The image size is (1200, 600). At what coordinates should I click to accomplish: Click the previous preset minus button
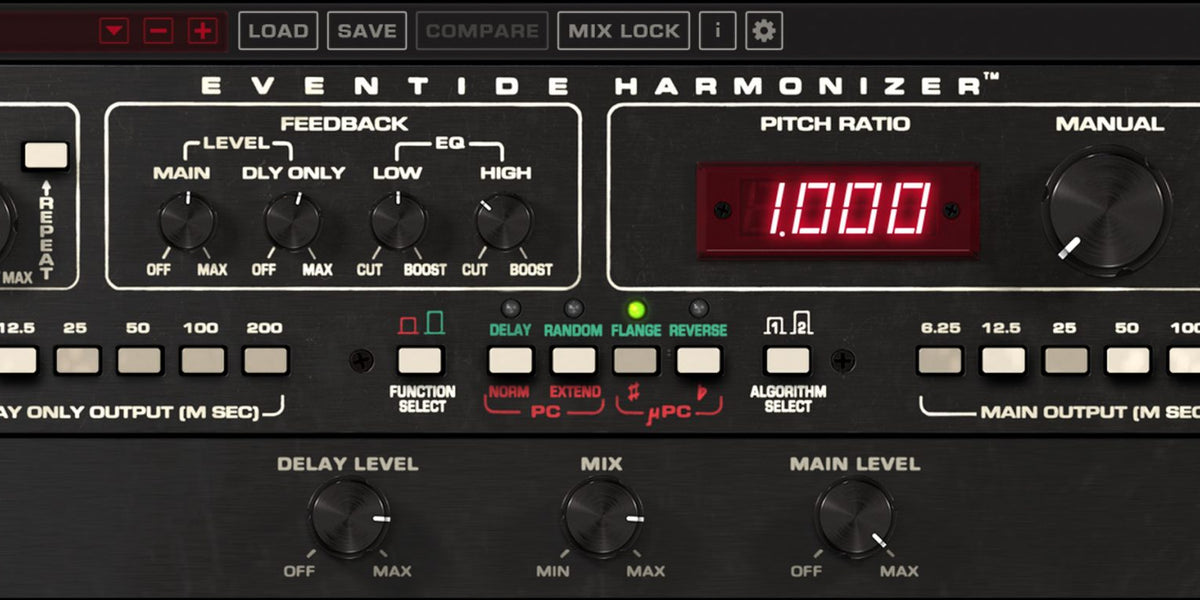pyautogui.click(x=160, y=30)
